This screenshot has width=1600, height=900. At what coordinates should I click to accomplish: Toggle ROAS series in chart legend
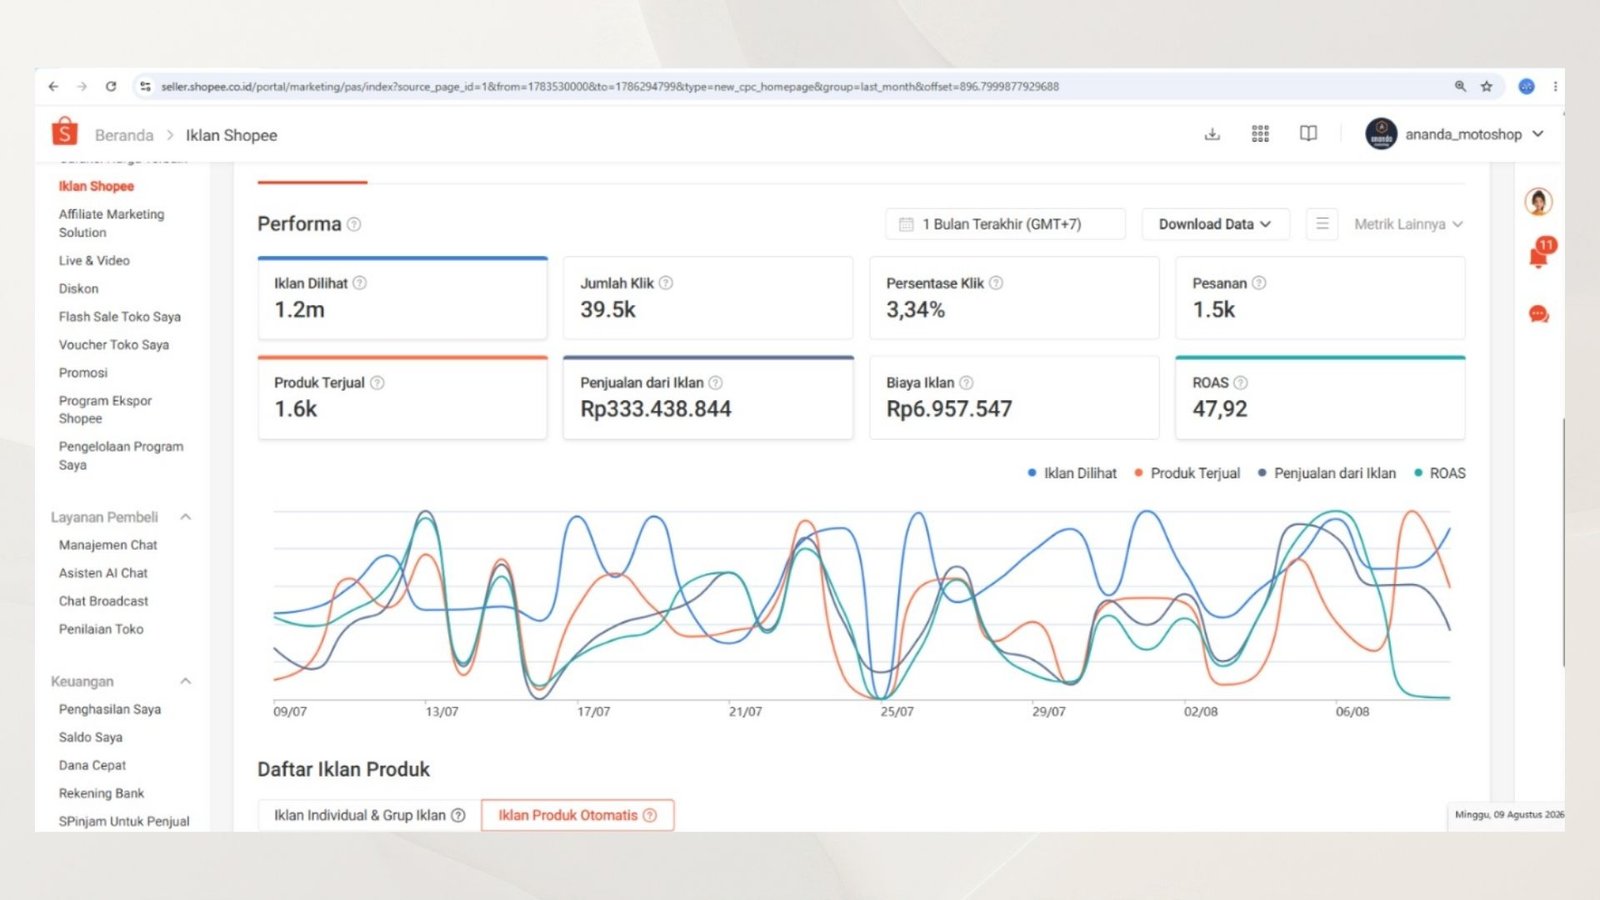click(x=1440, y=473)
